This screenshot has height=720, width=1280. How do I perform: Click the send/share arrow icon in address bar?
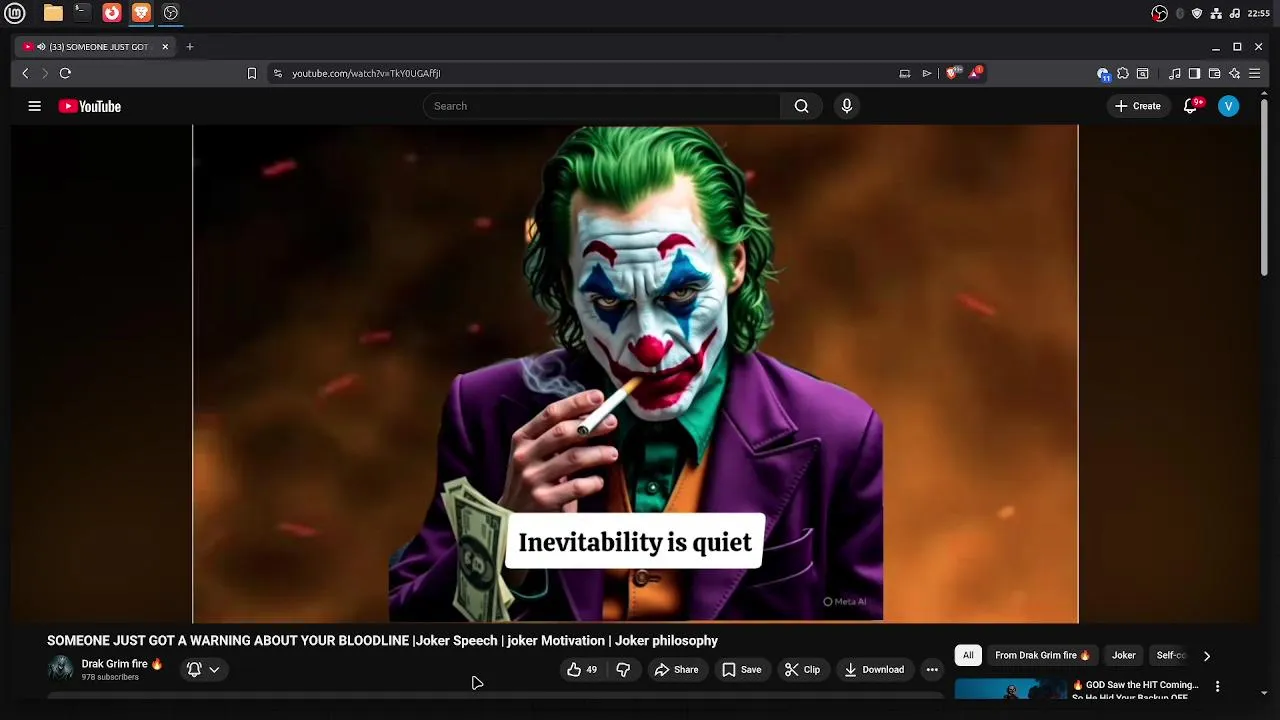click(927, 73)
